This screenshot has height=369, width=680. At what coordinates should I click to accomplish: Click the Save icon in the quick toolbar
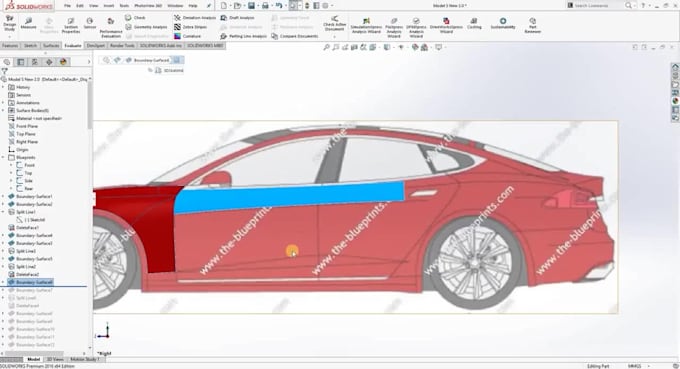[251, 6]
